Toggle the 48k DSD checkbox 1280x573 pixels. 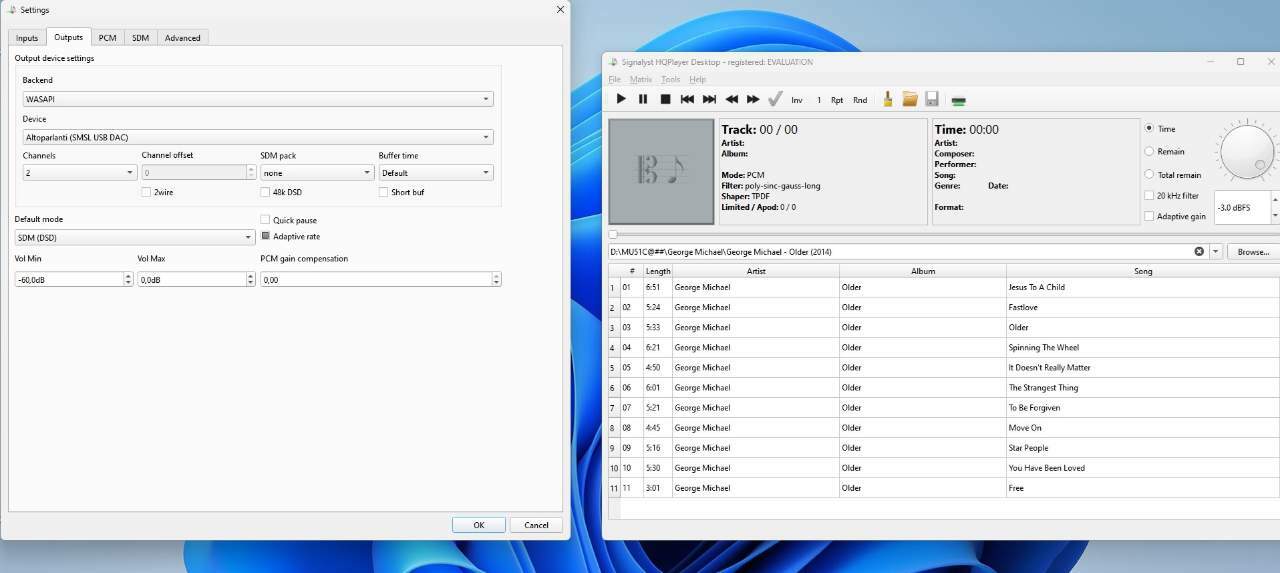click(x=265, y=192)
